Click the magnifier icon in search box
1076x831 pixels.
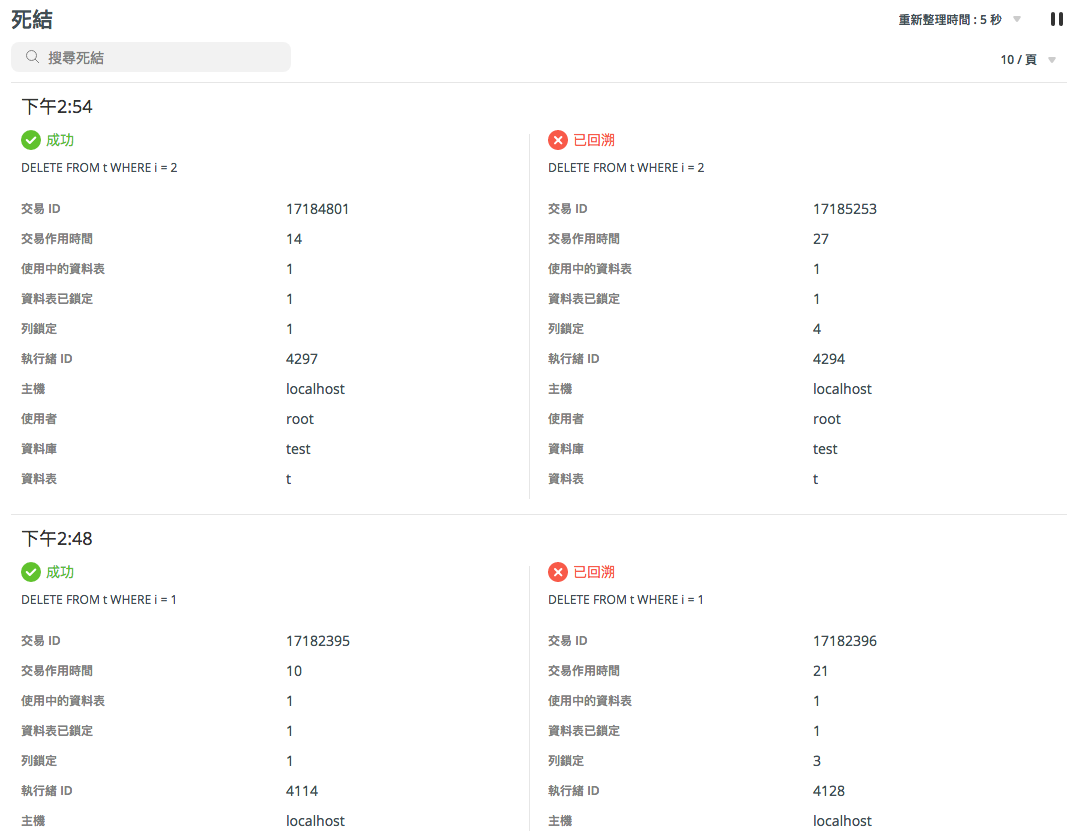tap(32, 57)
